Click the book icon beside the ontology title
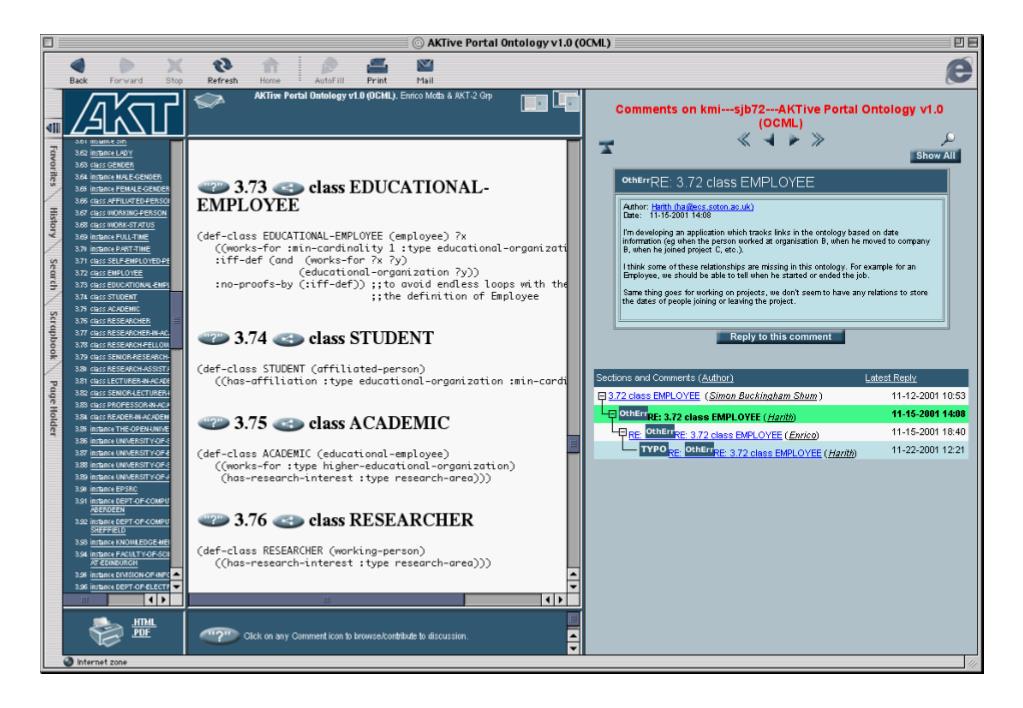Screen dimensions: 1023x708 tap(209, 101)
